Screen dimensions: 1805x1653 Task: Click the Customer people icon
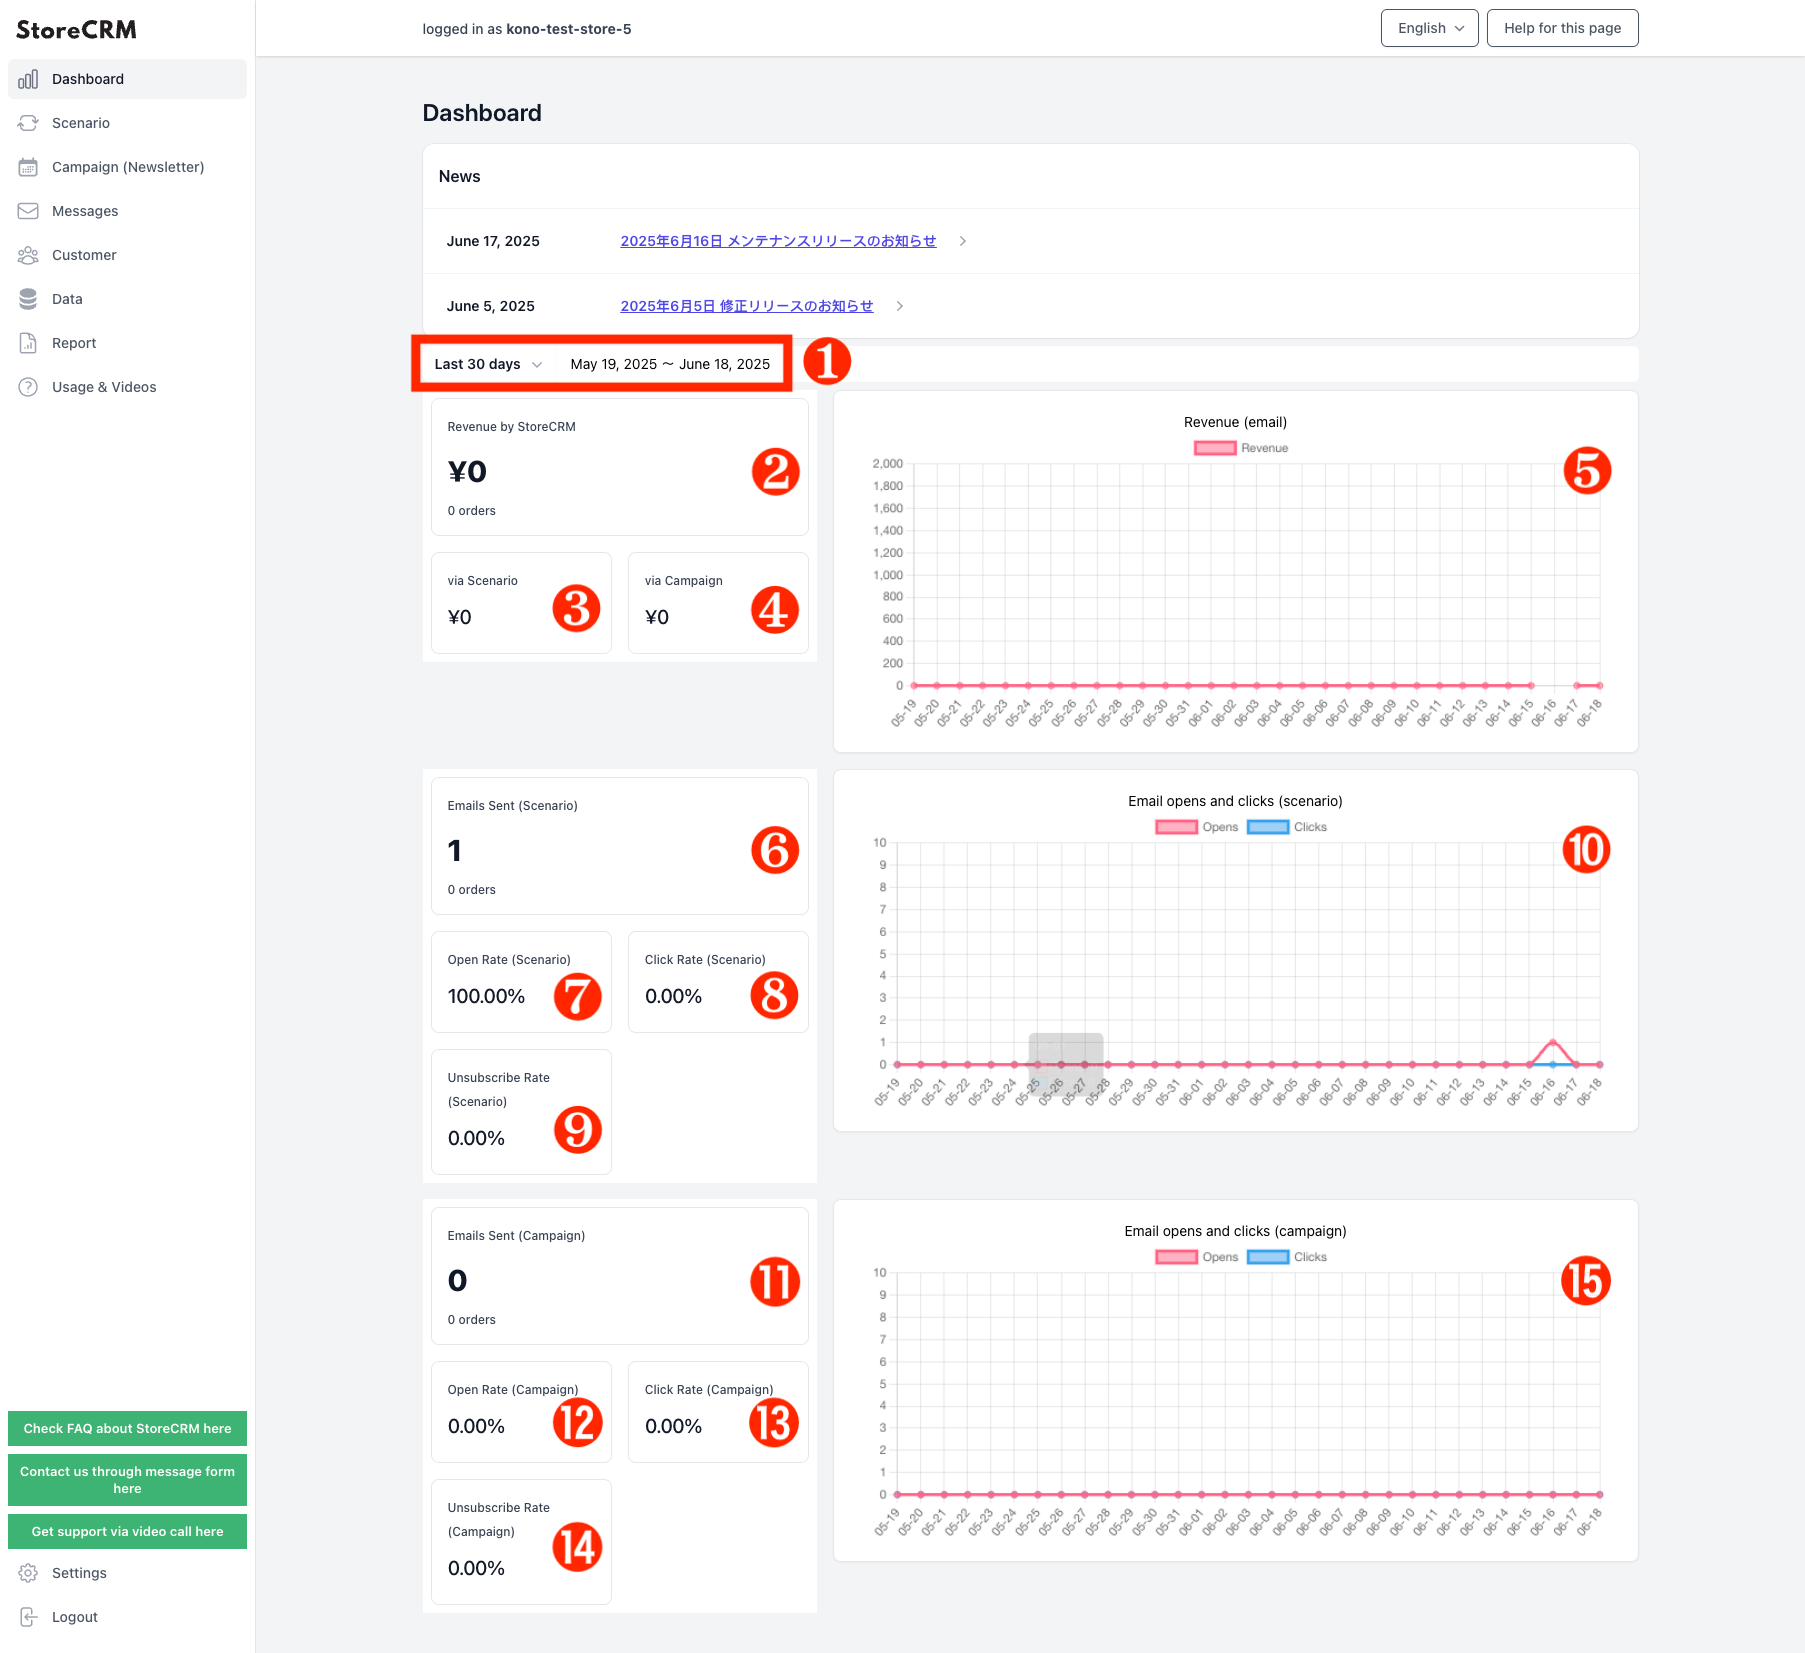point(28,255)
